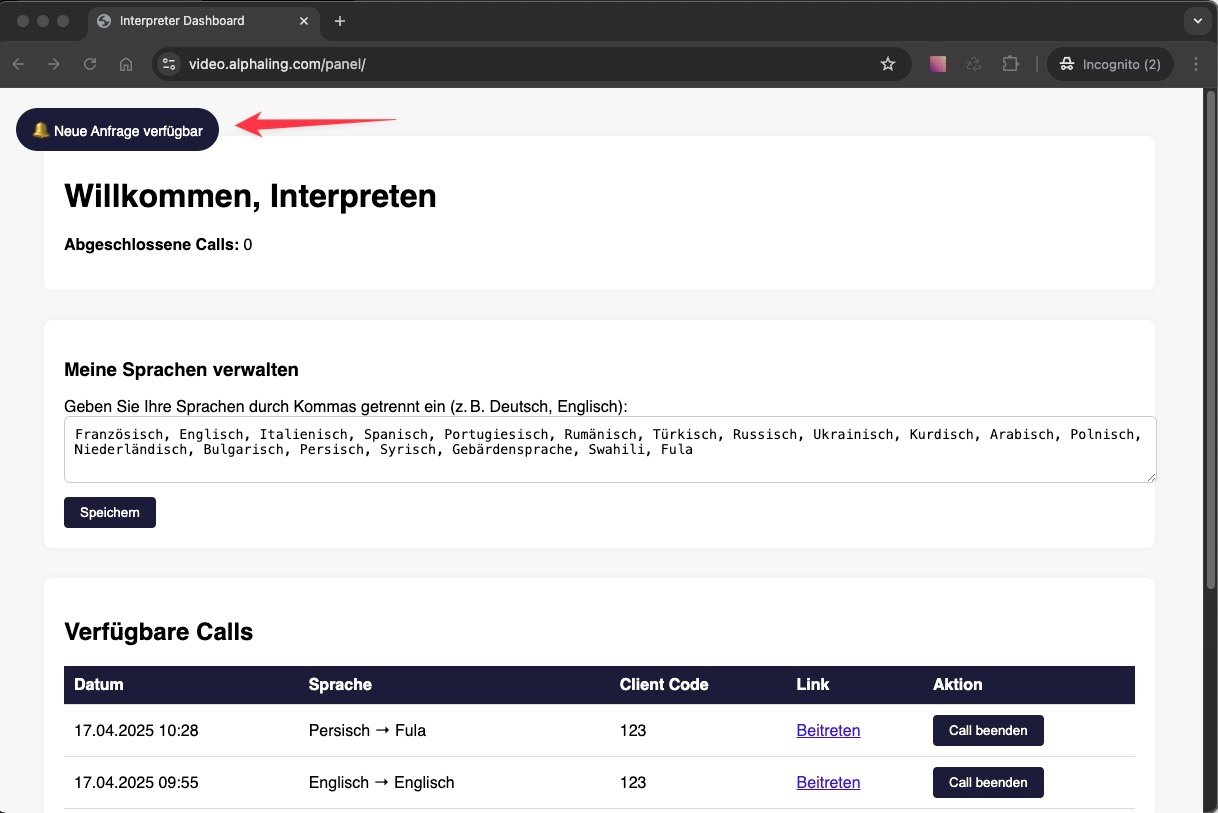
Task: Click Beitreten for Persisch → Fula call
Action: (x=828, y=731)
